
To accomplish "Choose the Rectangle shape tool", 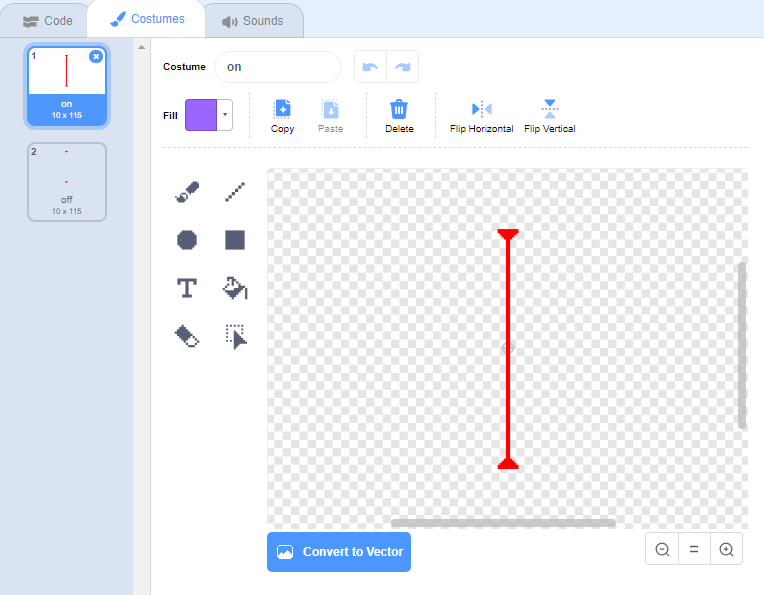I will (x=235, y=240).
